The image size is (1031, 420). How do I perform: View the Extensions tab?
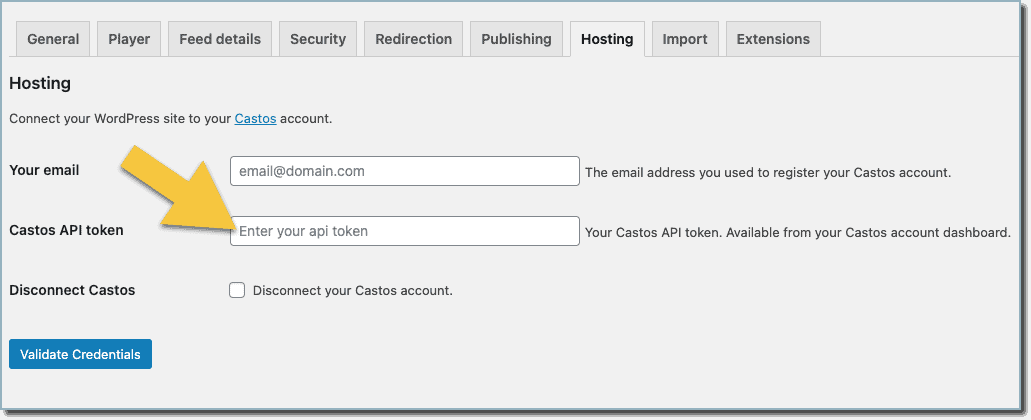coord(773,39)
